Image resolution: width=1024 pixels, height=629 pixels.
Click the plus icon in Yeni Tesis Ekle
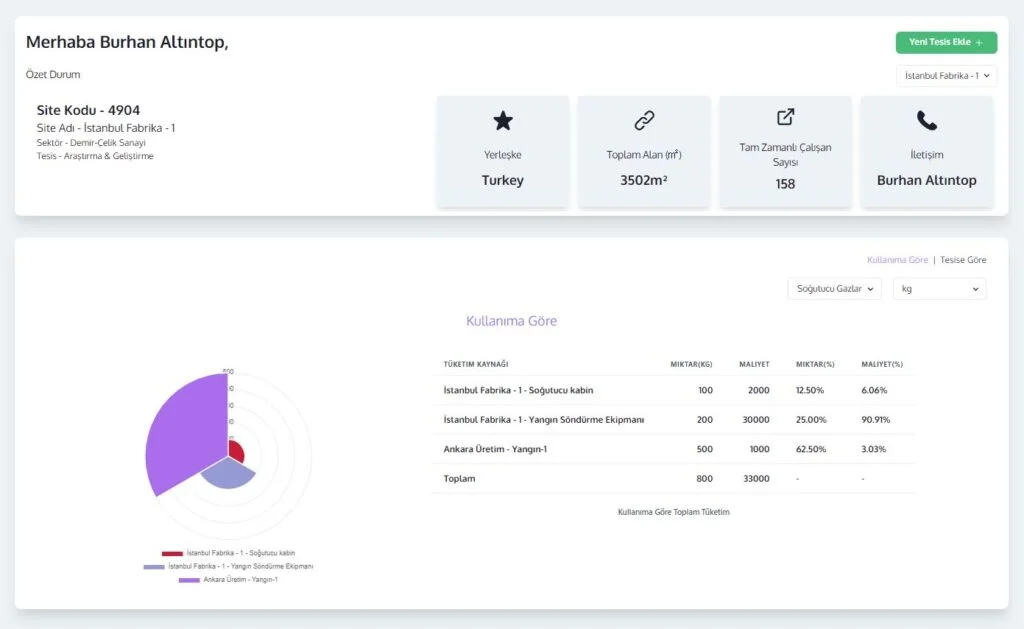(x=979, y=43)
